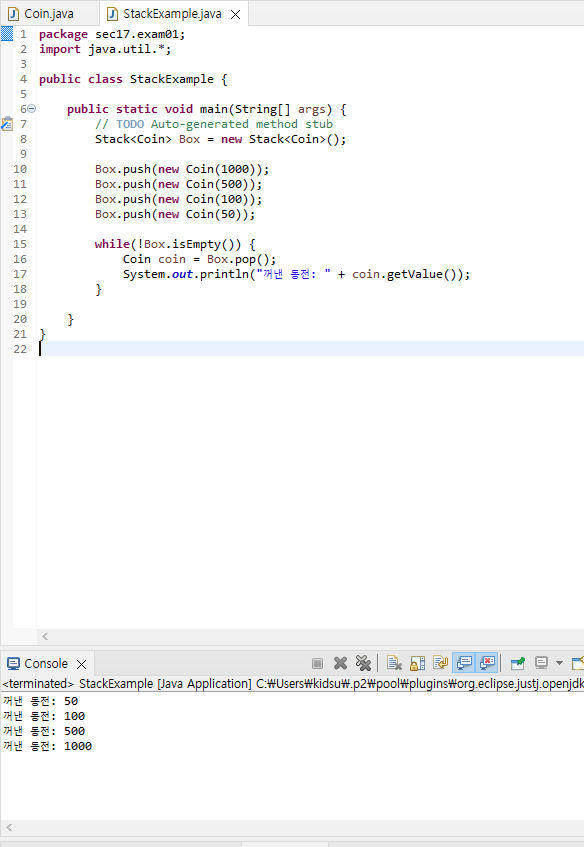This screenshot has width=584, height=847.
Task: Toggle Word Wrap in the Console
Action: click(x=440, y=663)
